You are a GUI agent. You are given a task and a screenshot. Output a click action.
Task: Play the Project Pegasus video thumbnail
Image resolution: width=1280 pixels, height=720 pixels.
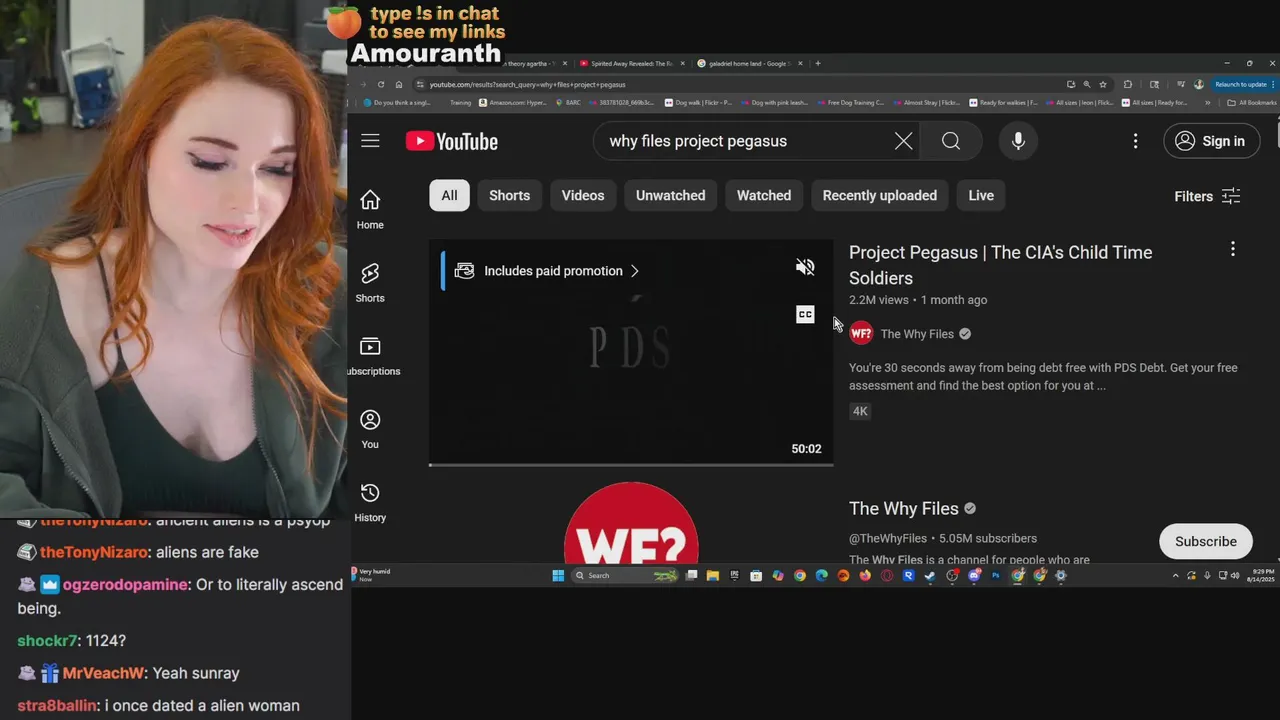pyautogui.click(x=631, y=352)
